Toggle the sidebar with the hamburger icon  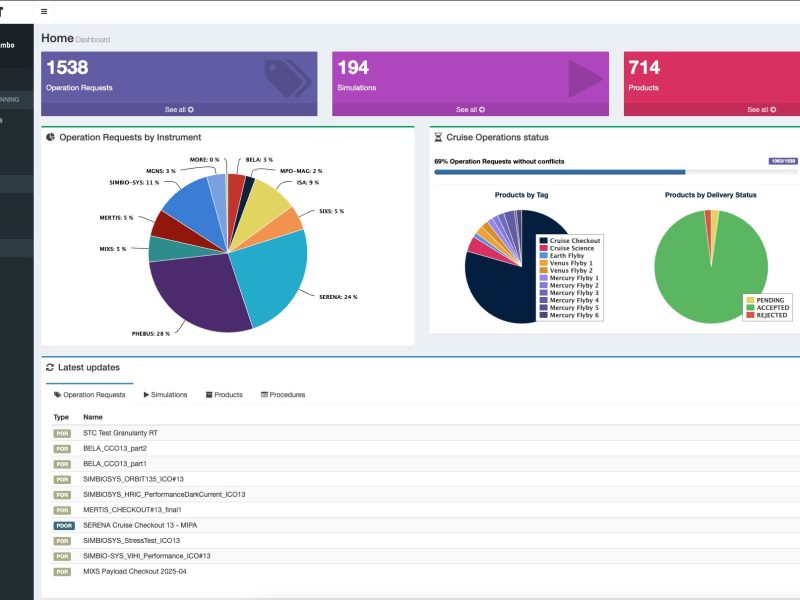point(44,11)
